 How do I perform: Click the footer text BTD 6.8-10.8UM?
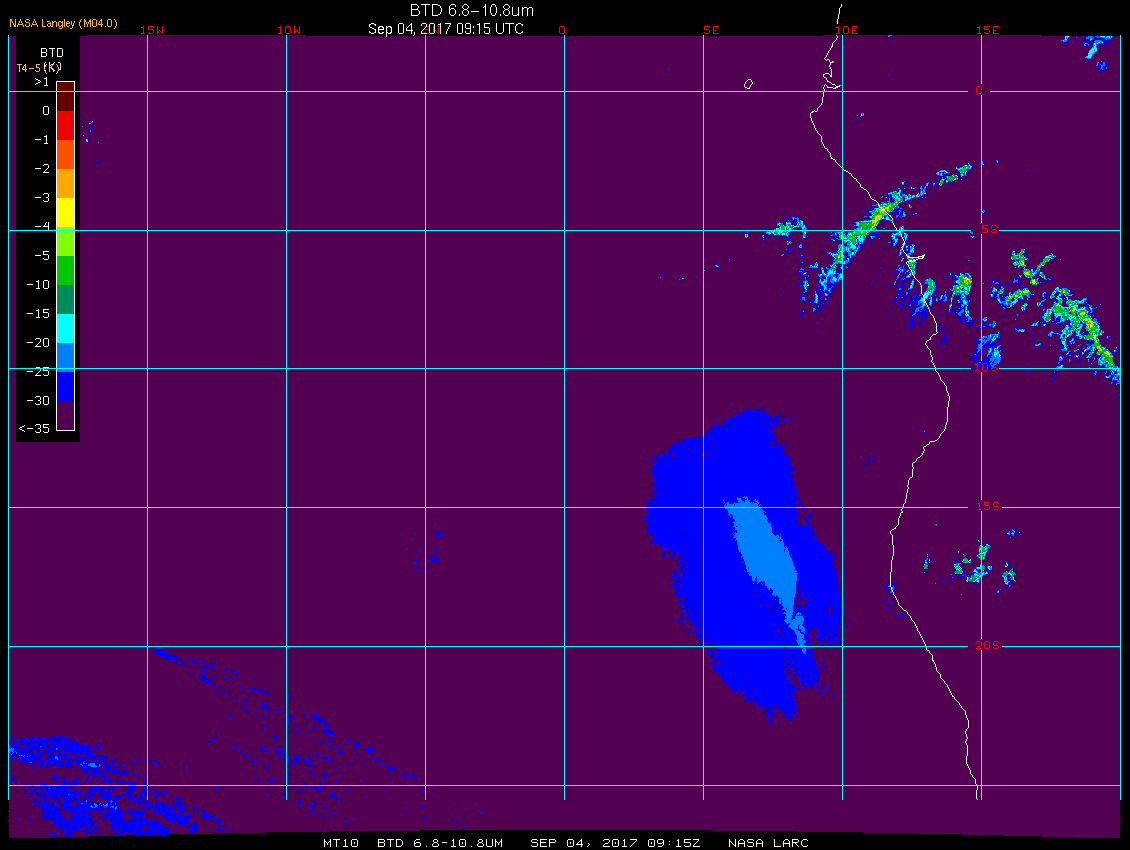(440, 843)
